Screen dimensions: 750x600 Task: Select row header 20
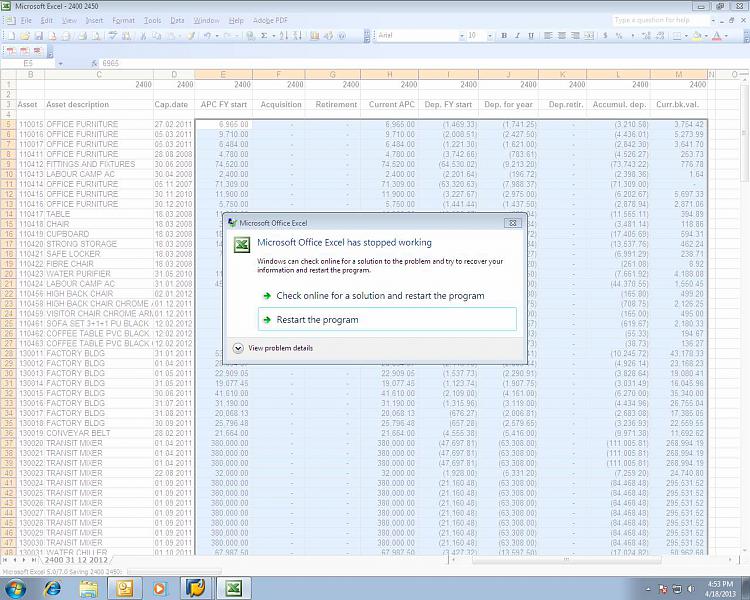click(x=8, y=274)
